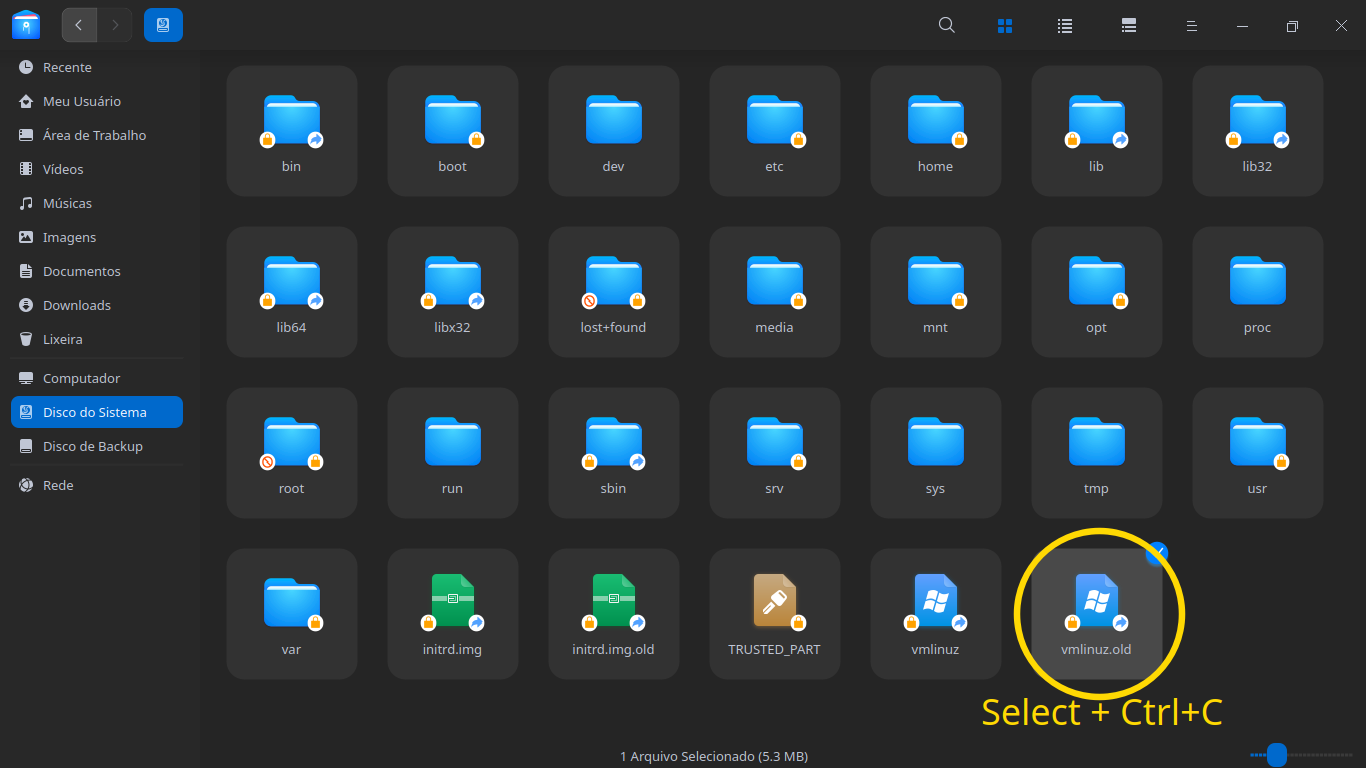Image resolution: width=1366 pixels, height=768 pixels.
Task: Adjust the icon size slider
Action: tap(1278, 755)
